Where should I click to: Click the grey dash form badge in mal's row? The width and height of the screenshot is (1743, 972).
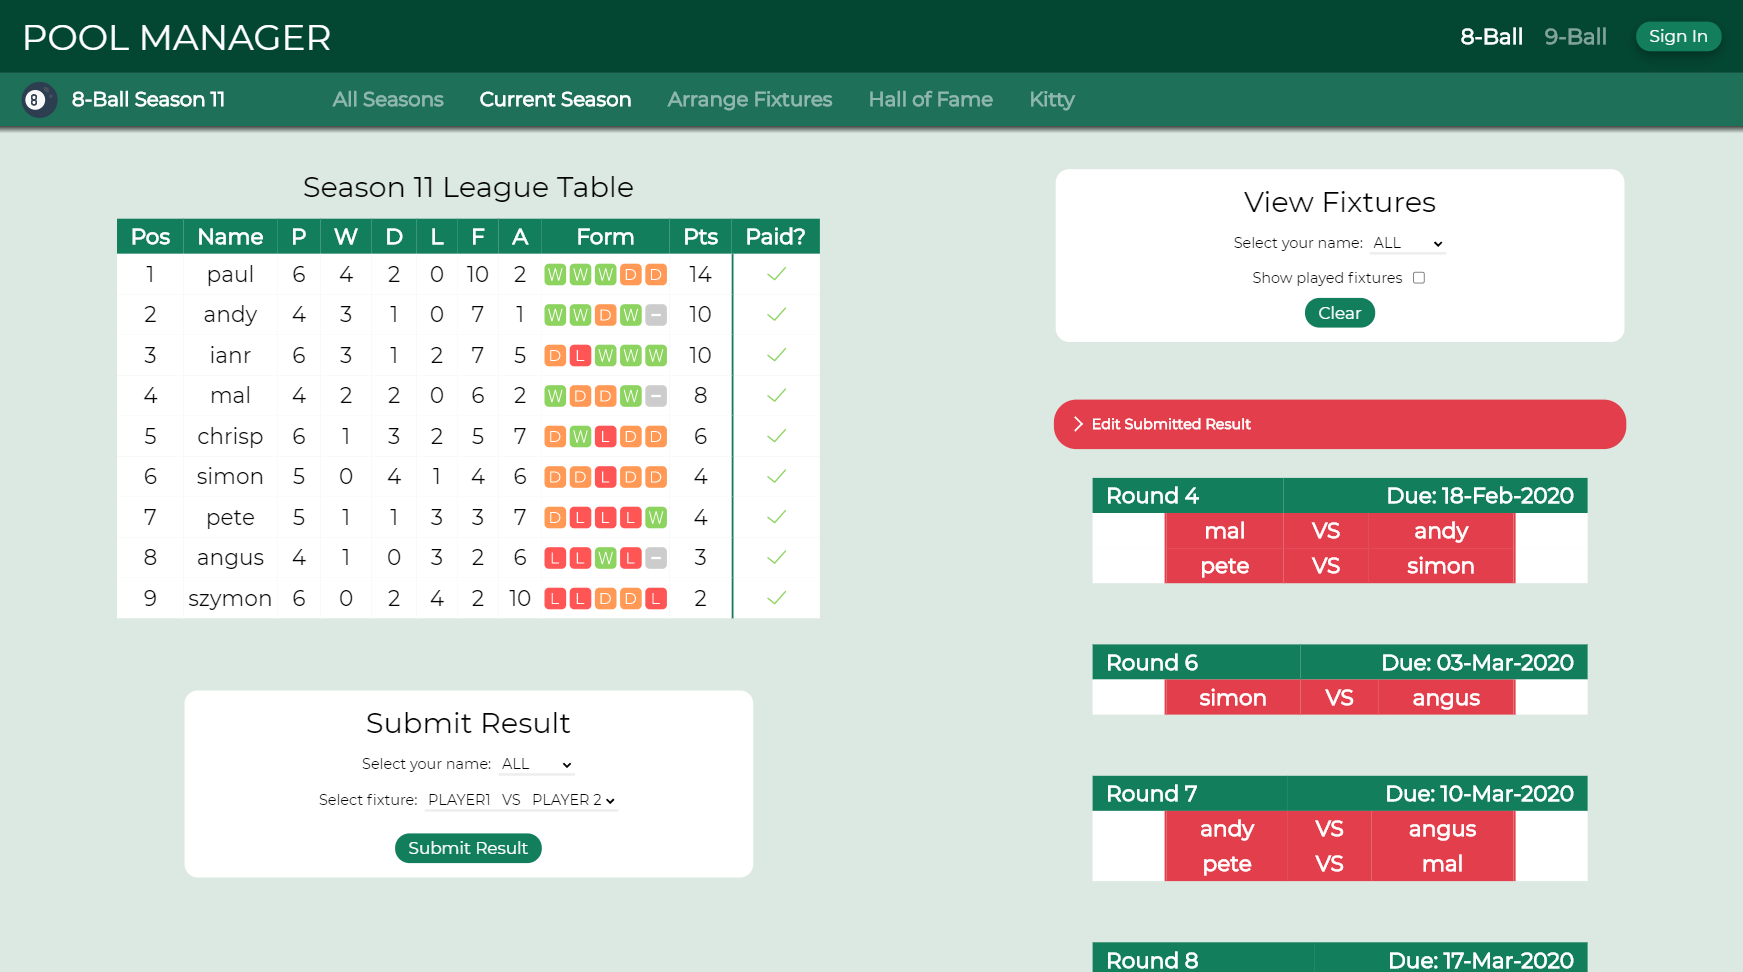pyautogui.click(x=655, y=396)
